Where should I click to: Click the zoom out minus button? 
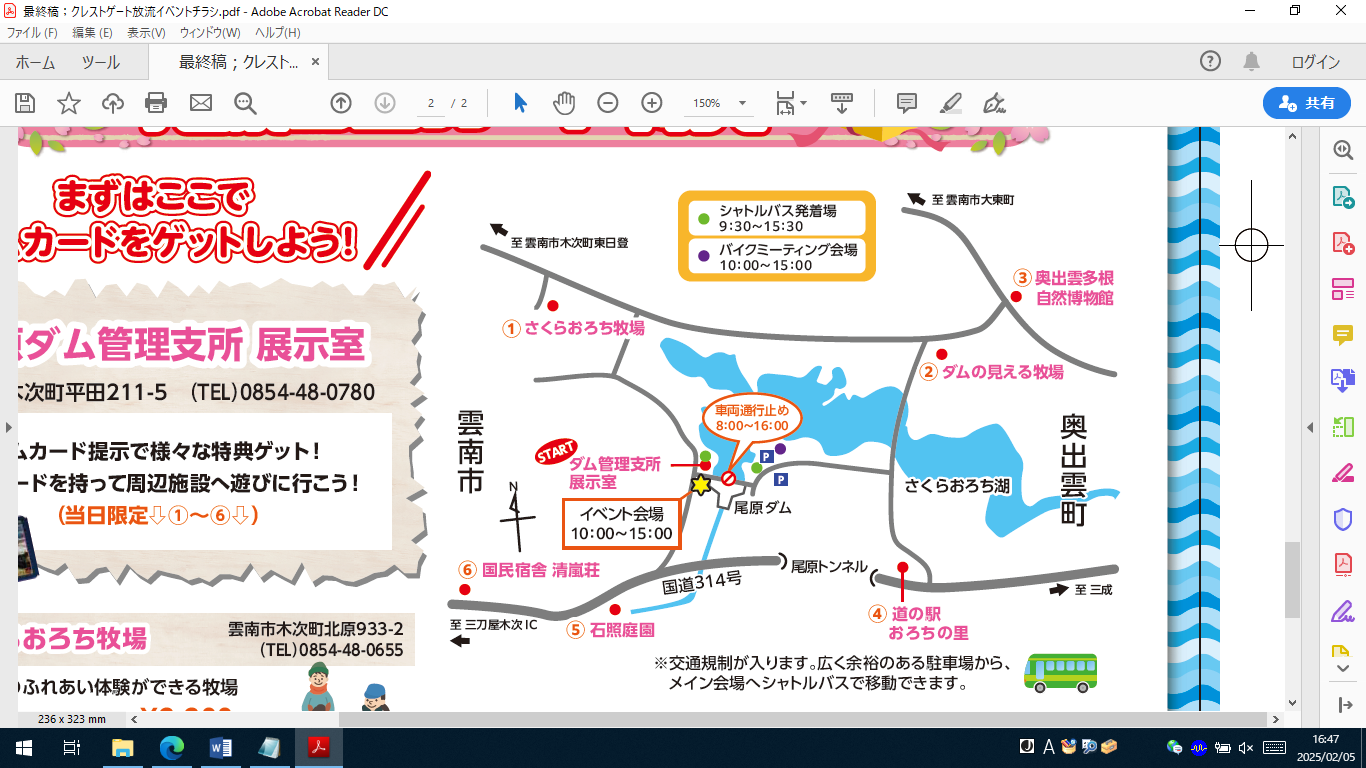[x=608, y=103]
